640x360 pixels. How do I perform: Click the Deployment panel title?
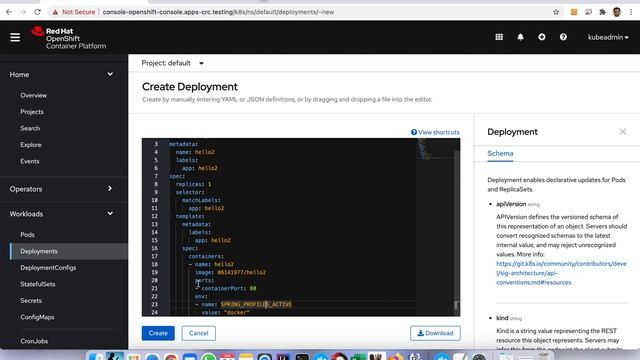point(512,132)
